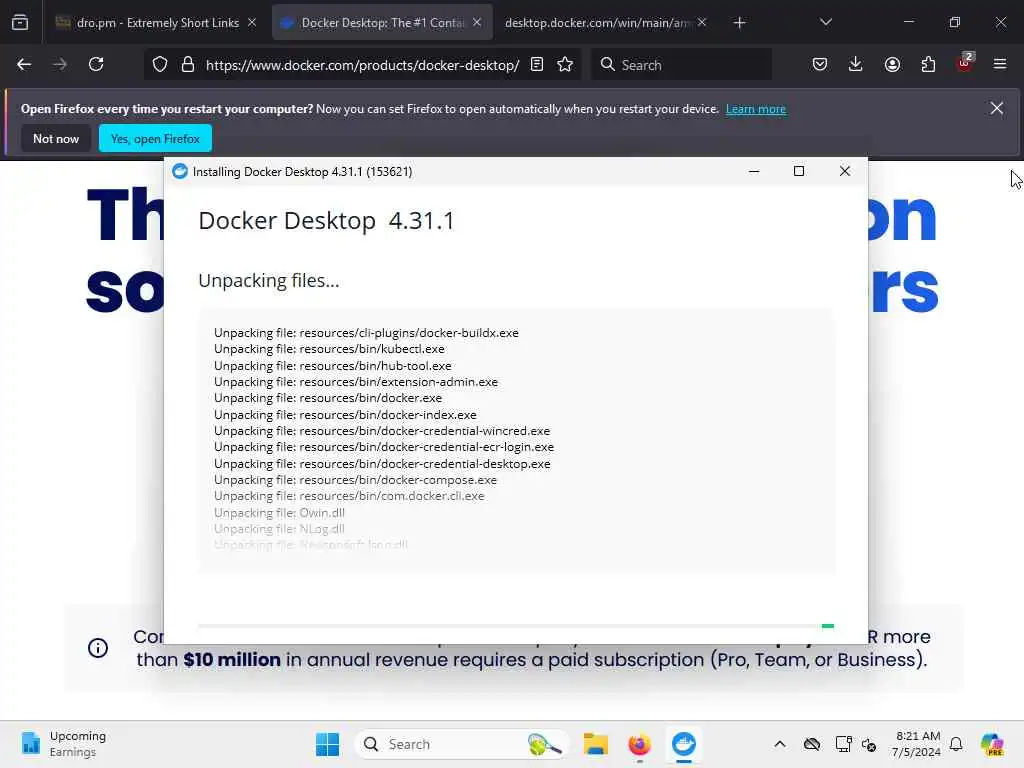Screen dimensions: 1024x768
Task: Toggle reader view icon in address bar
Action: click(x=537, y=65)
